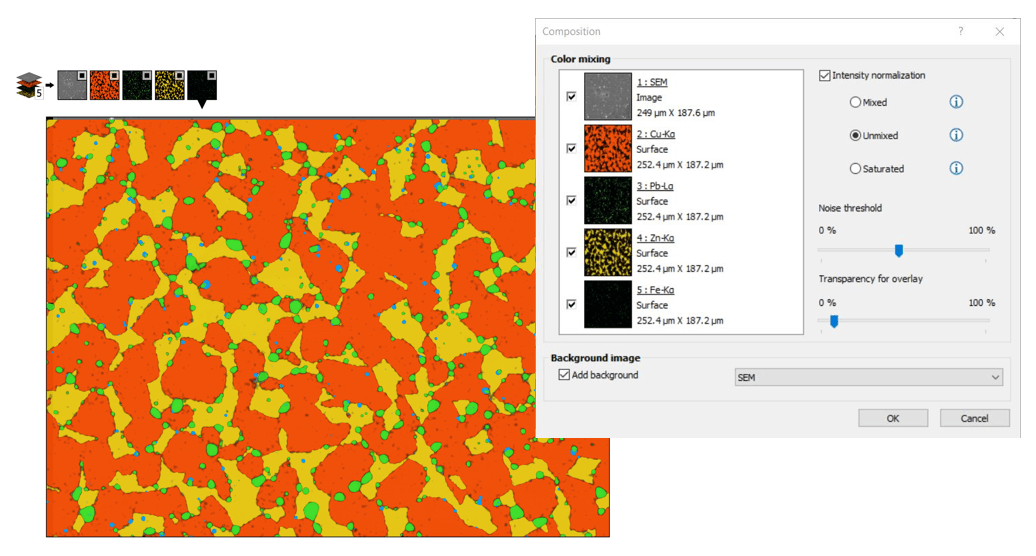Click the help question mark in the title bar

pos(961,31)
